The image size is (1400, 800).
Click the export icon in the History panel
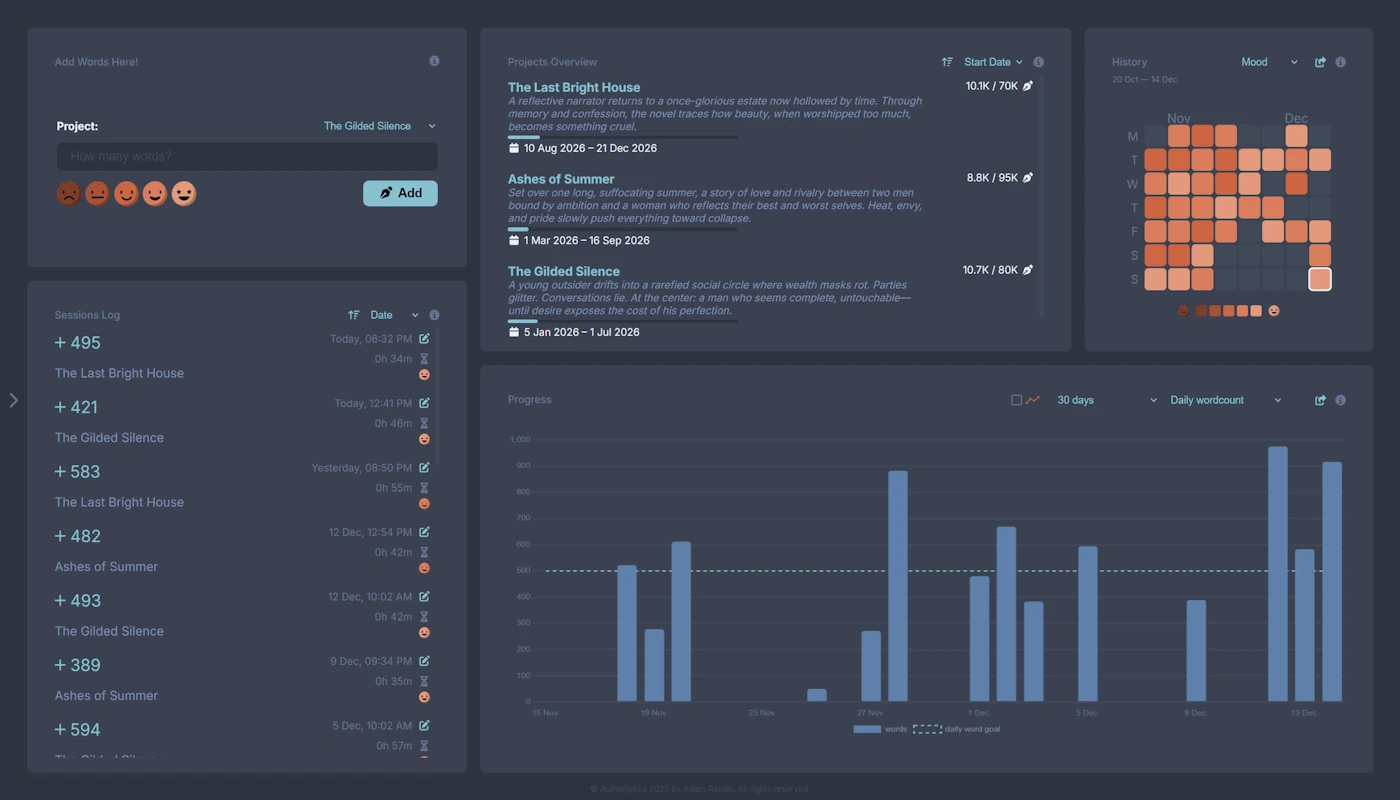1319,62
